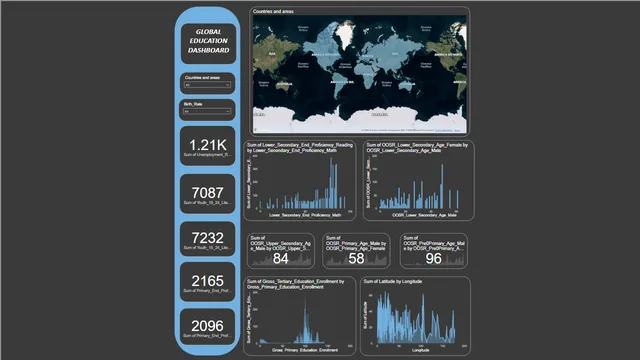Open the Birth_Rate slicer dropdown

(207, 111)
